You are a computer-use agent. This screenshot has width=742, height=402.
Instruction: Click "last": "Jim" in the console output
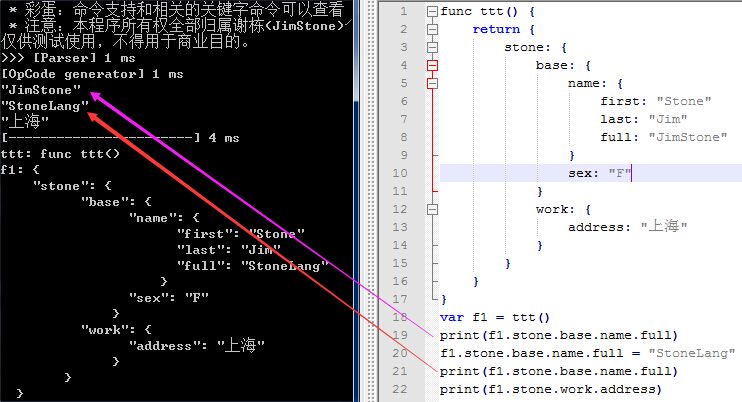click(229, 250)
